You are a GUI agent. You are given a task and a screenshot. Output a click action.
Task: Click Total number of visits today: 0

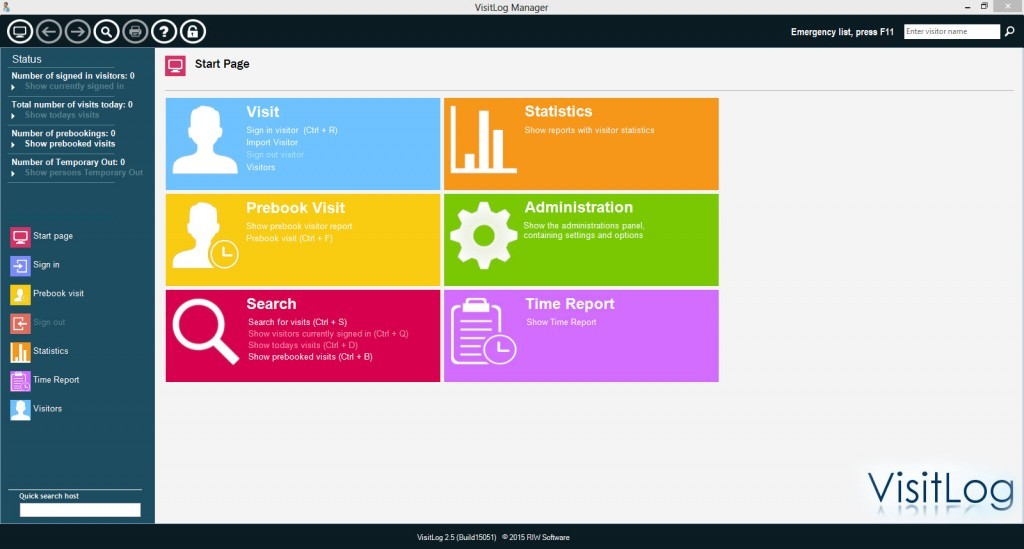(72, 104)
